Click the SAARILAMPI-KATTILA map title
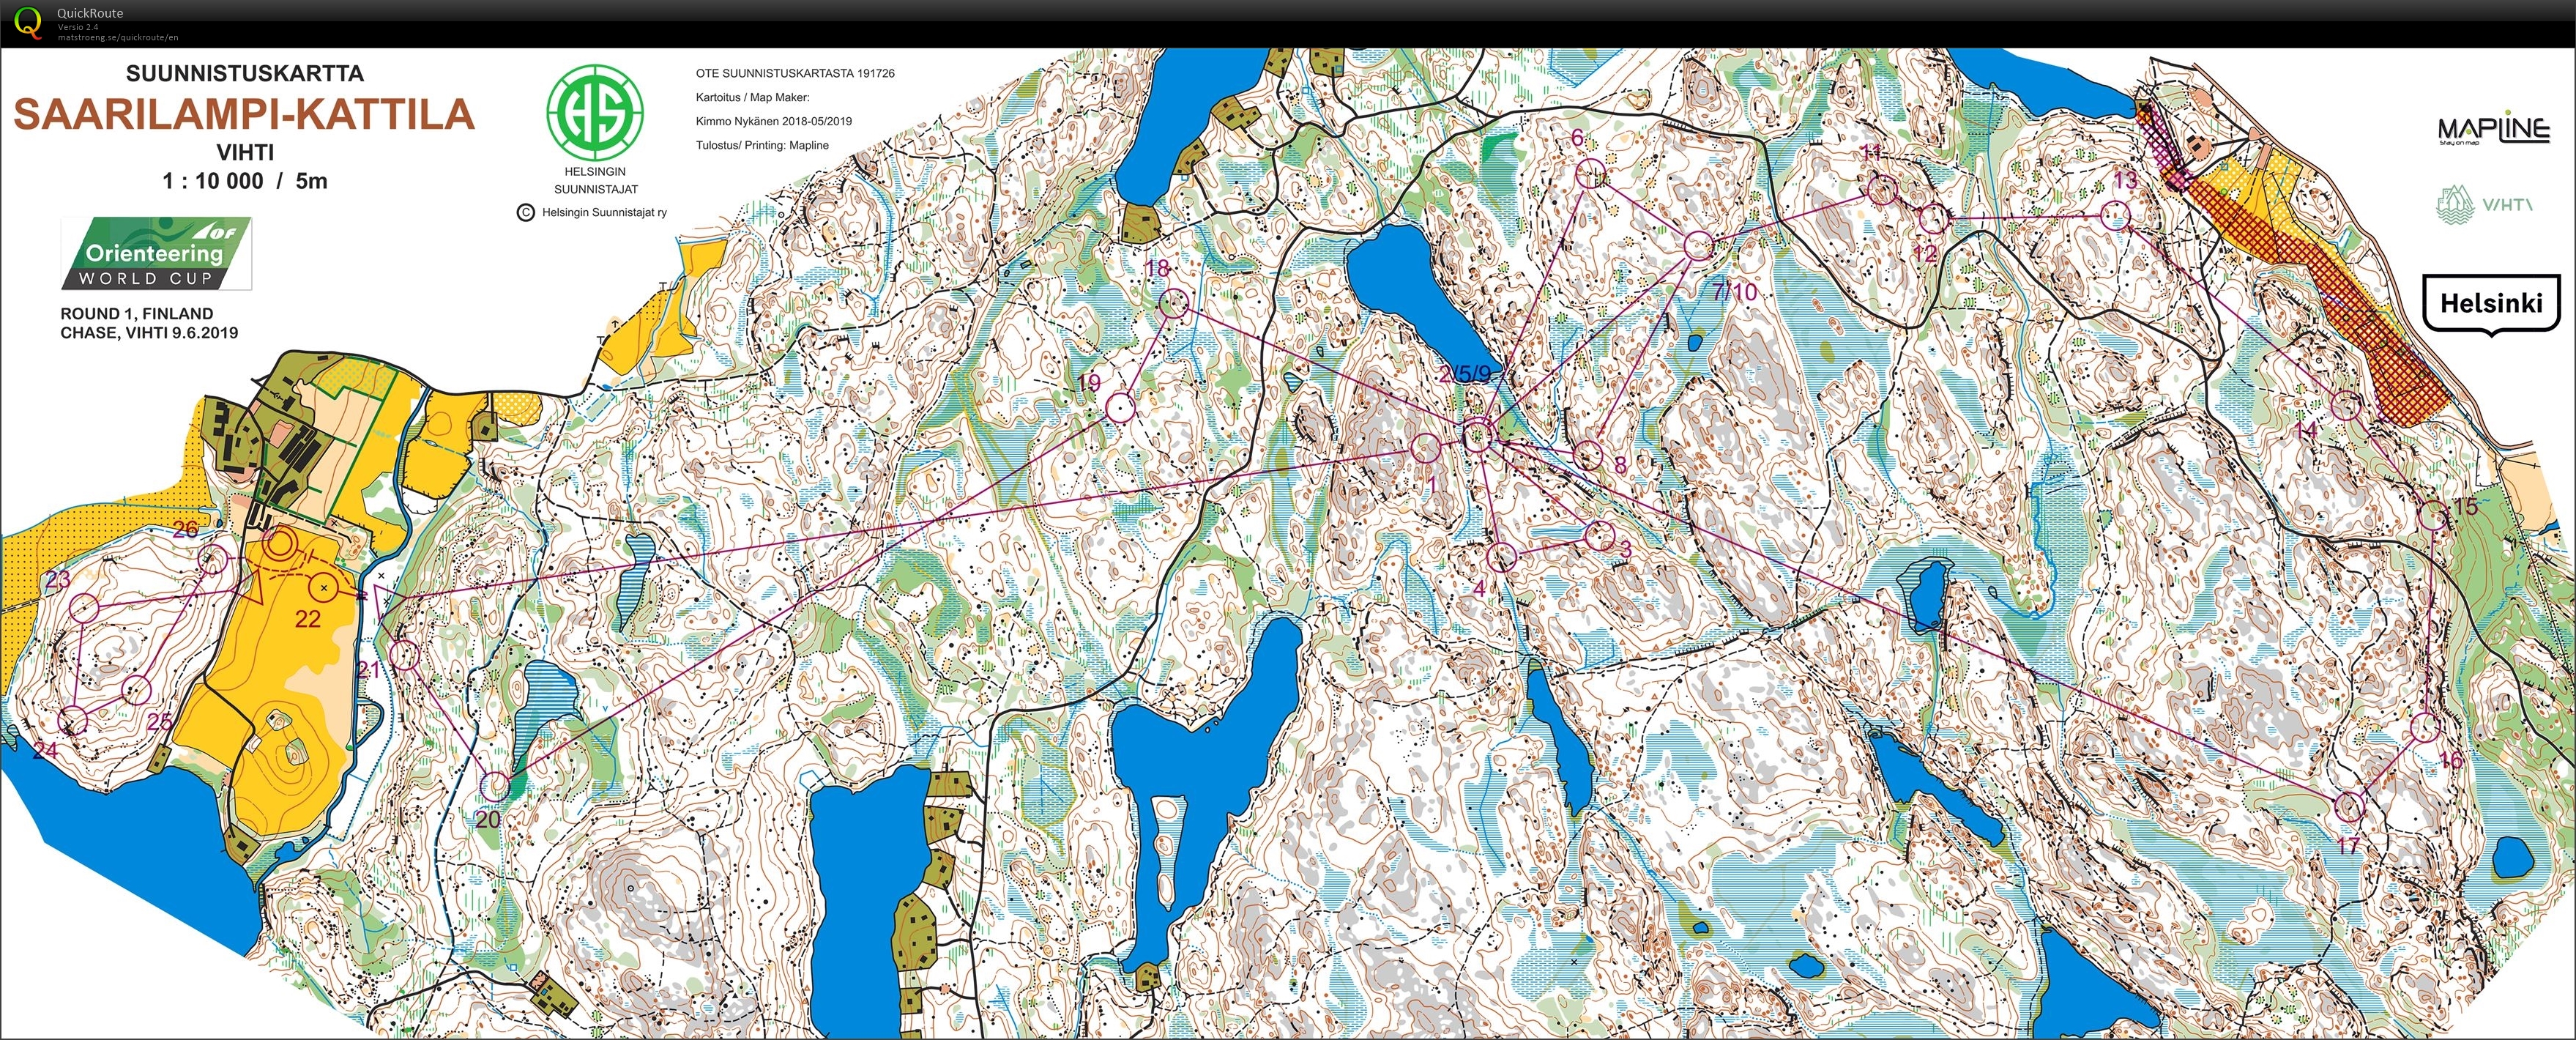 (244, 114)
